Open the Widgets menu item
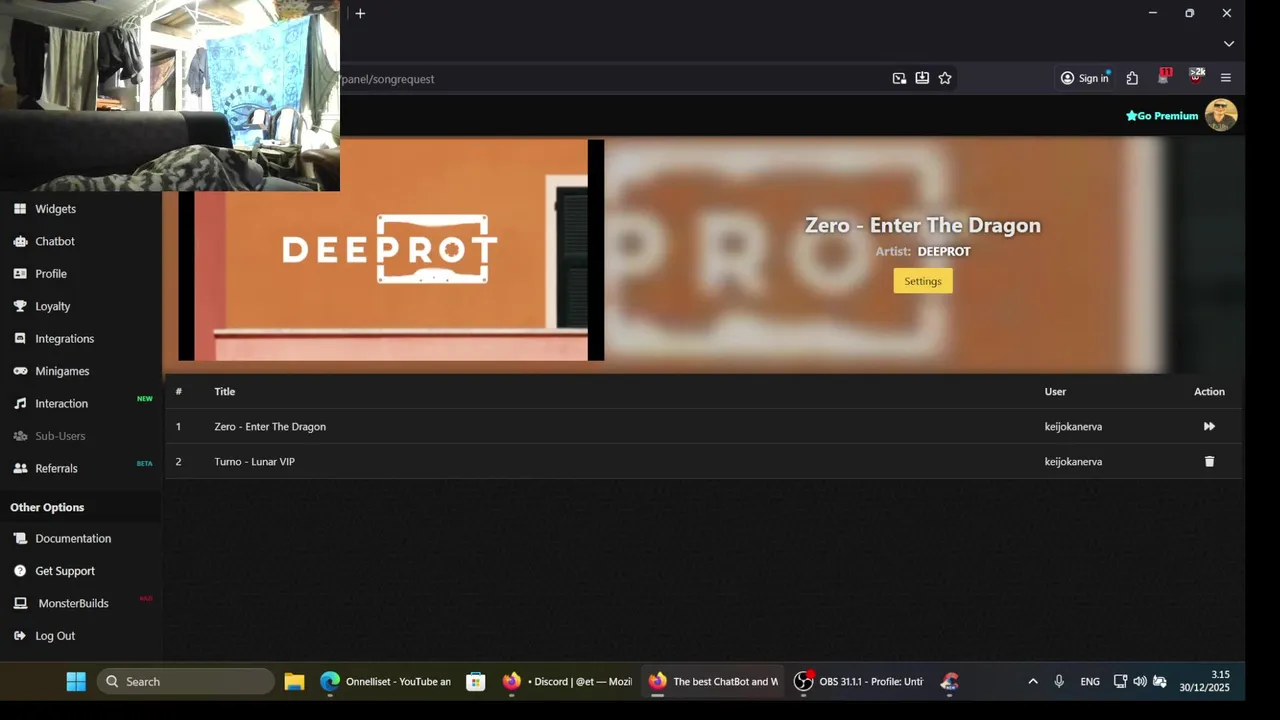 [x=56, y=209]
